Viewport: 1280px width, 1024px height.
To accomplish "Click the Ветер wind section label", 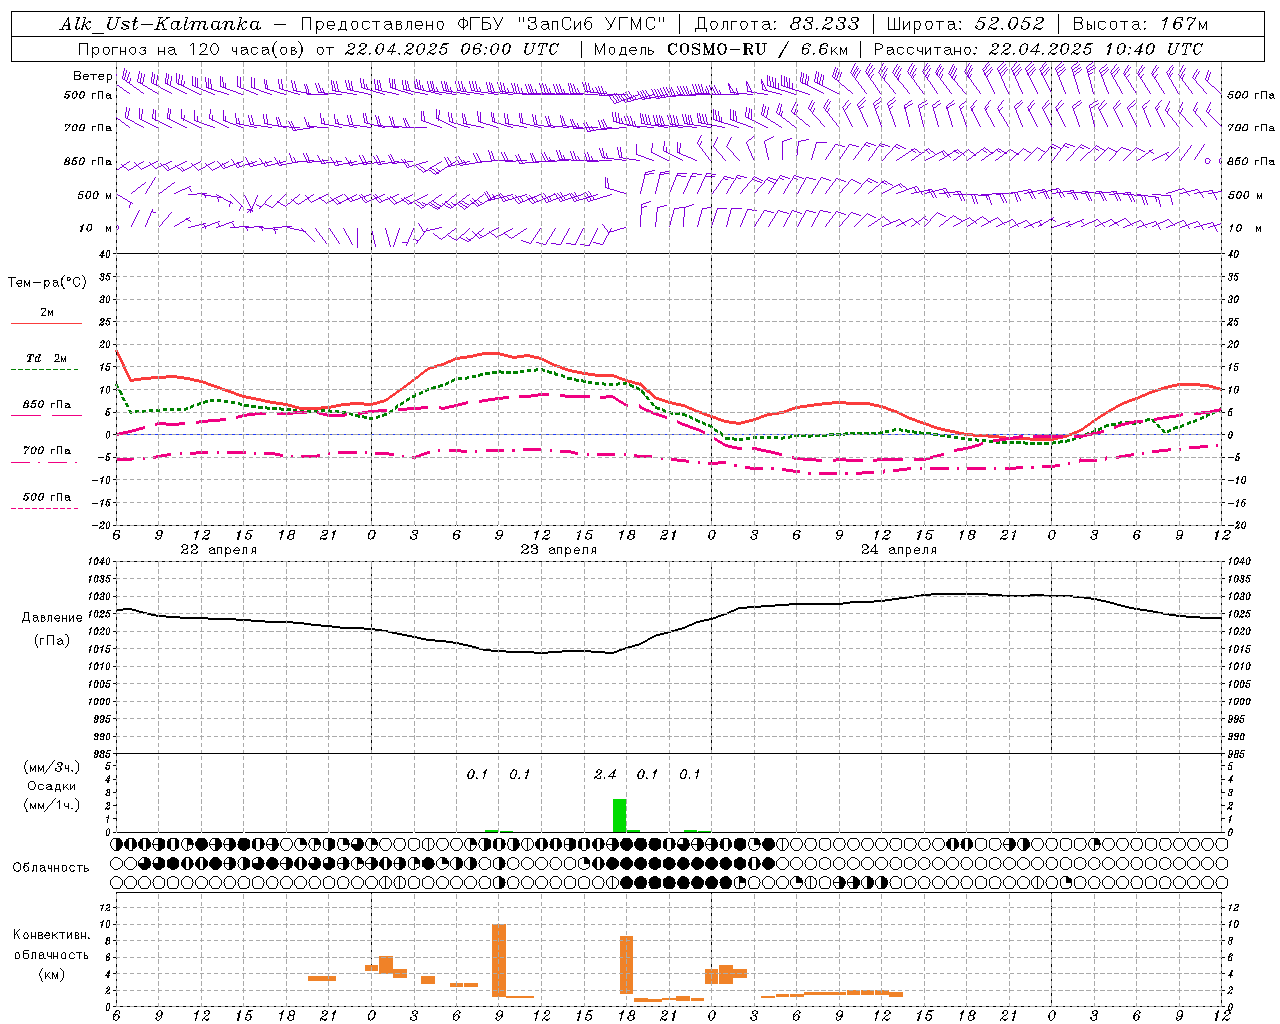I will point(92,76).
